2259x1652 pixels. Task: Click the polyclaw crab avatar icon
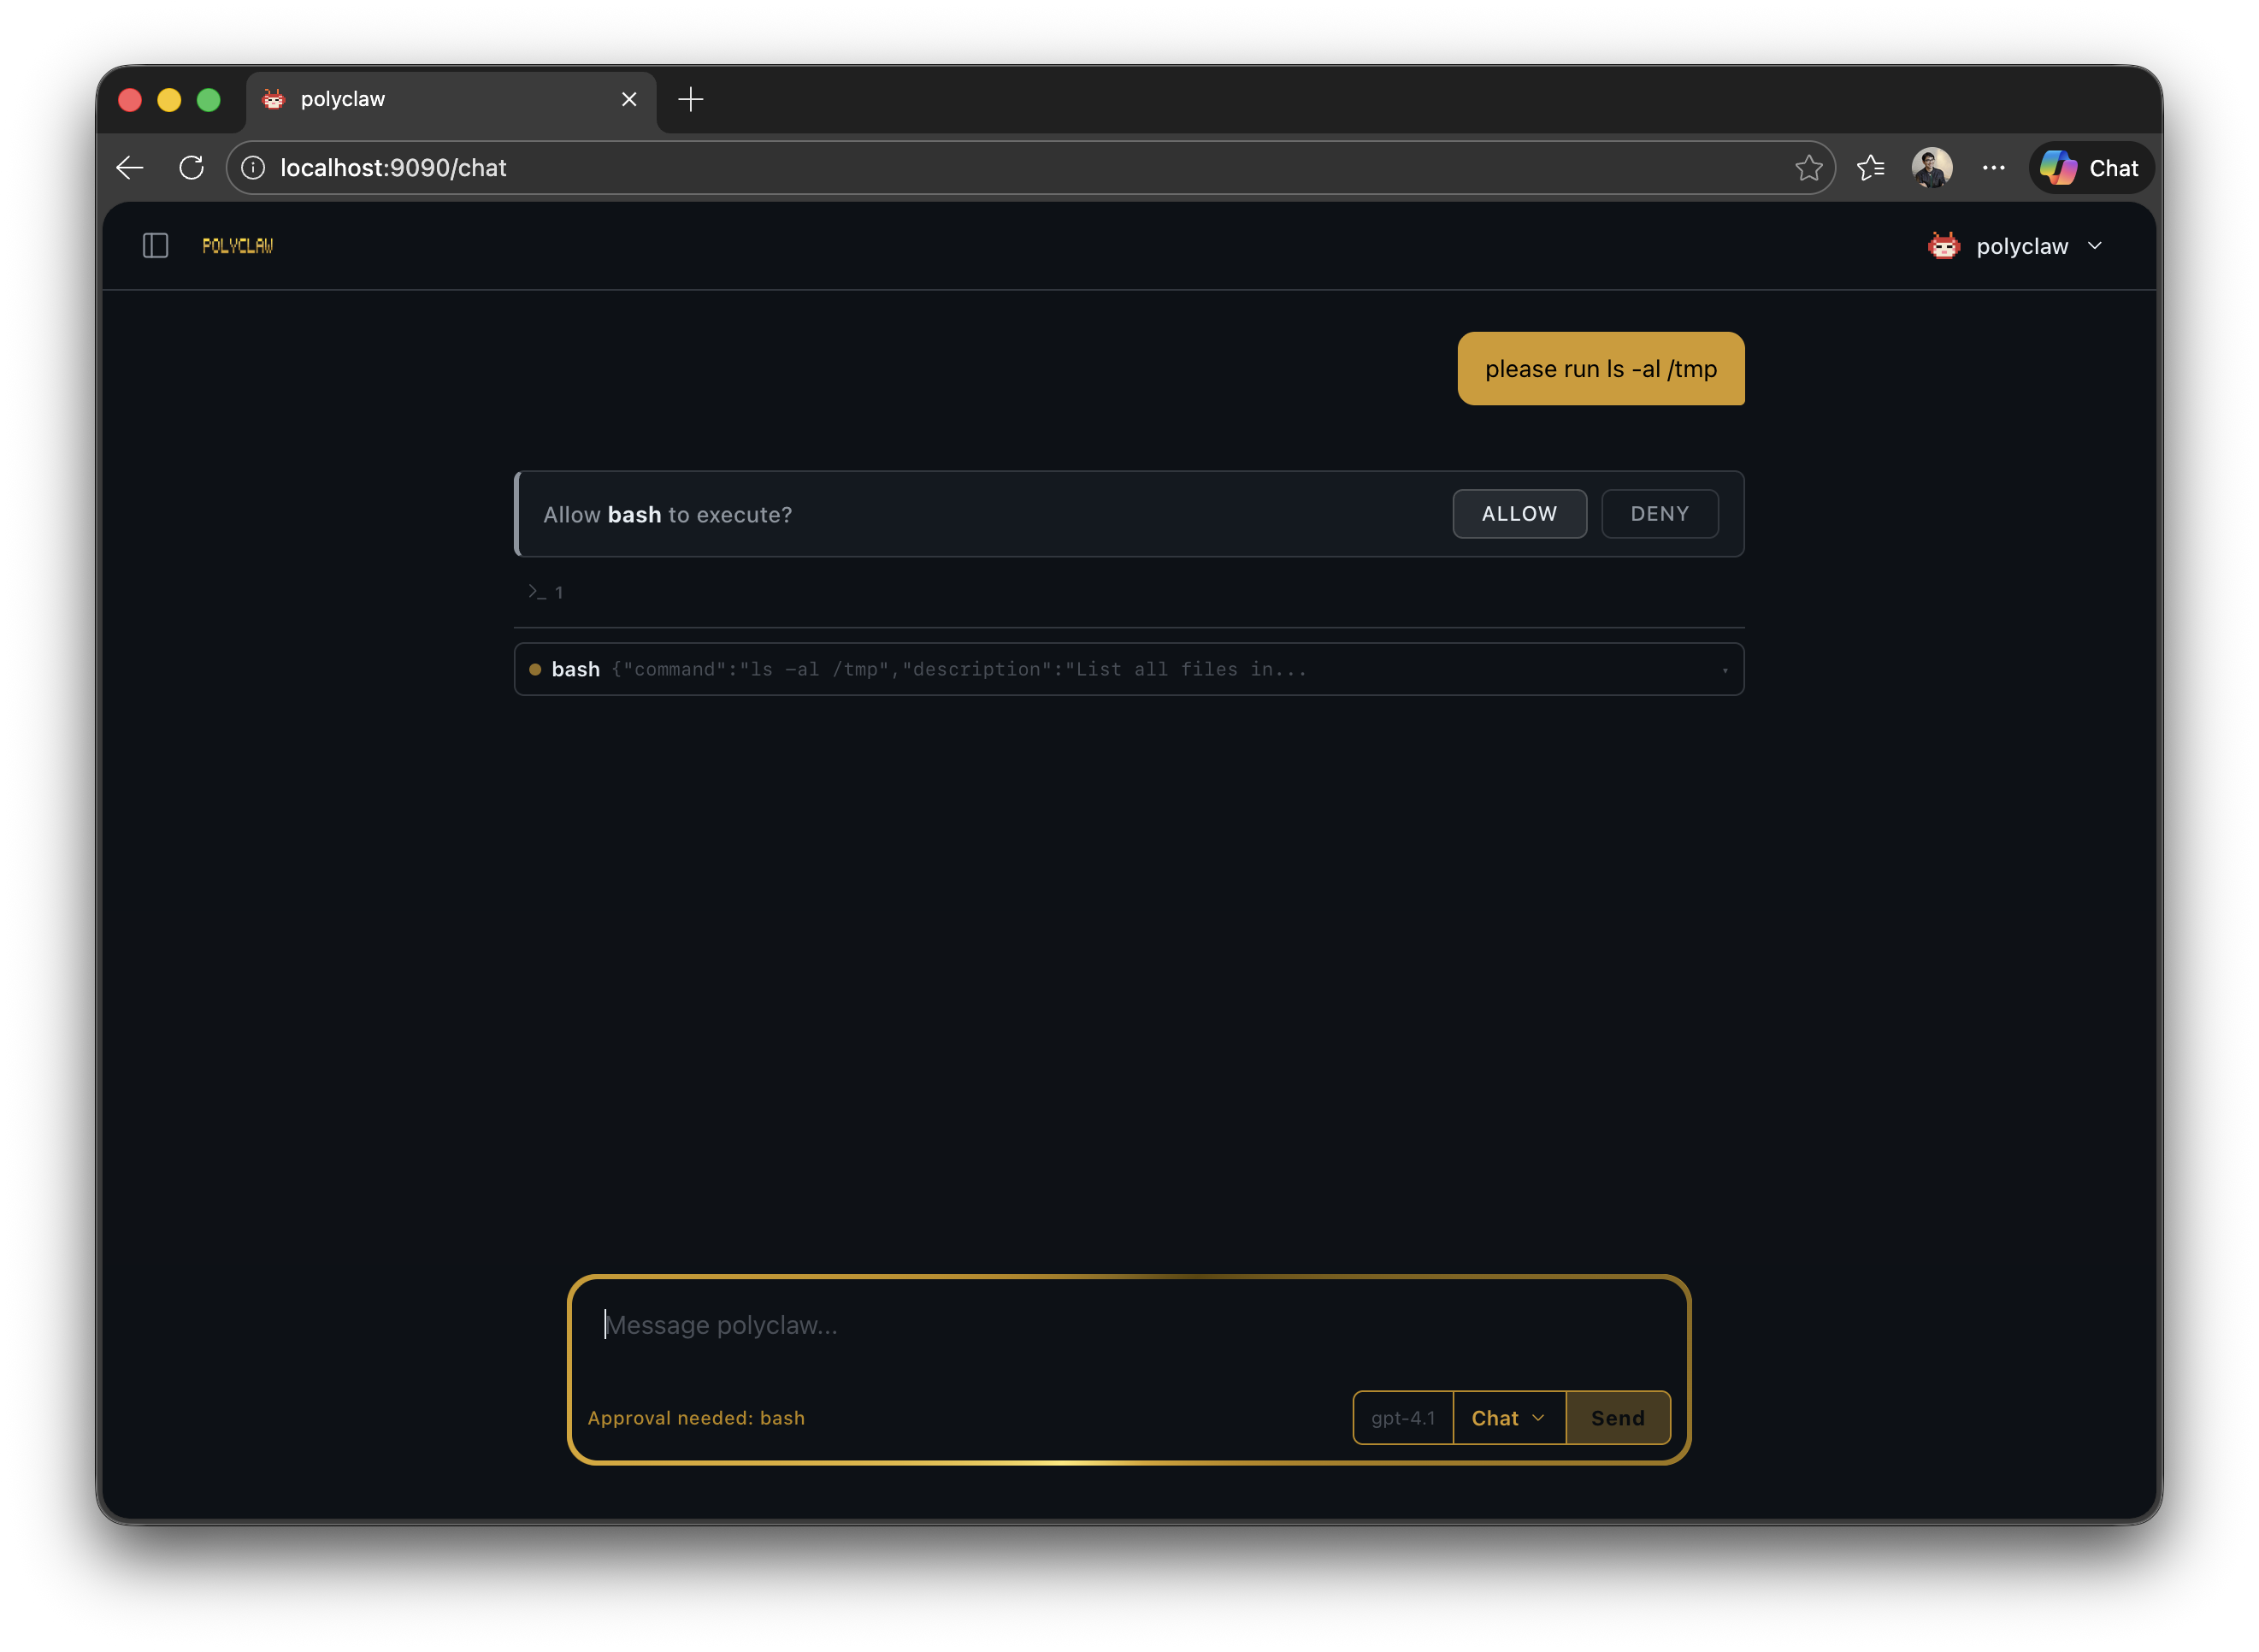click(1943, 246)
